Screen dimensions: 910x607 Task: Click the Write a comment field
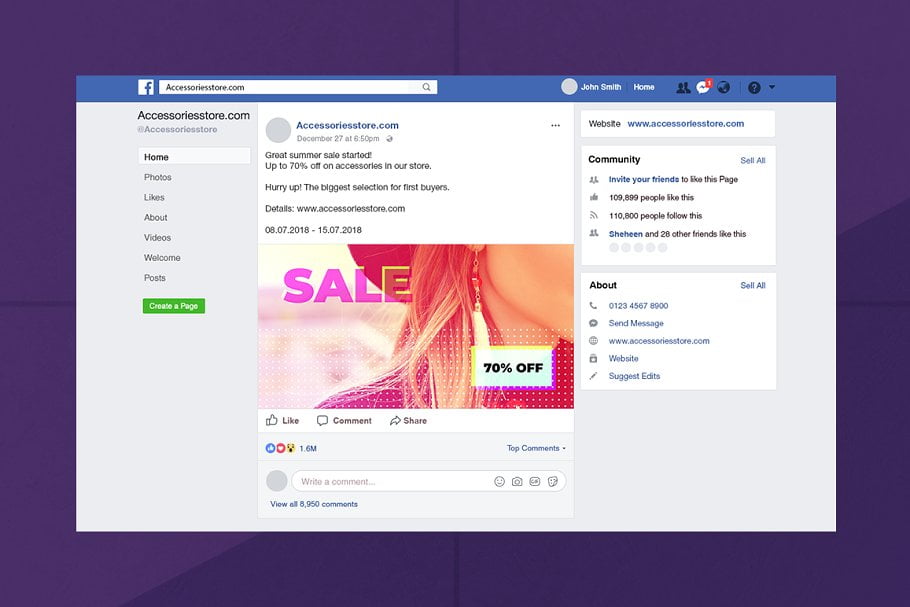point(390,482)
